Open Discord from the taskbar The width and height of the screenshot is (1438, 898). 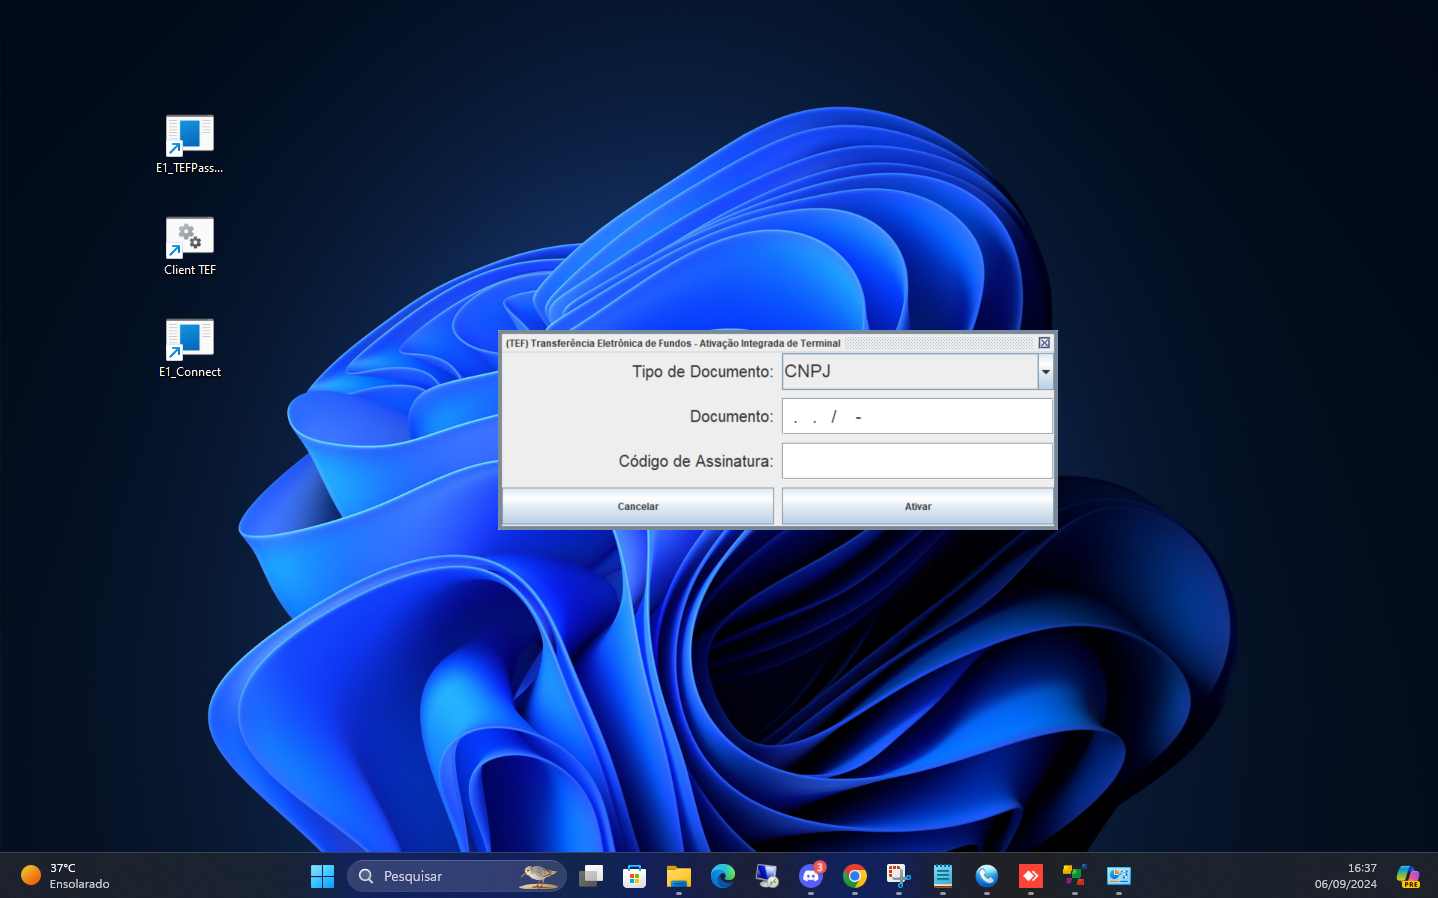[x=811, y=876]
